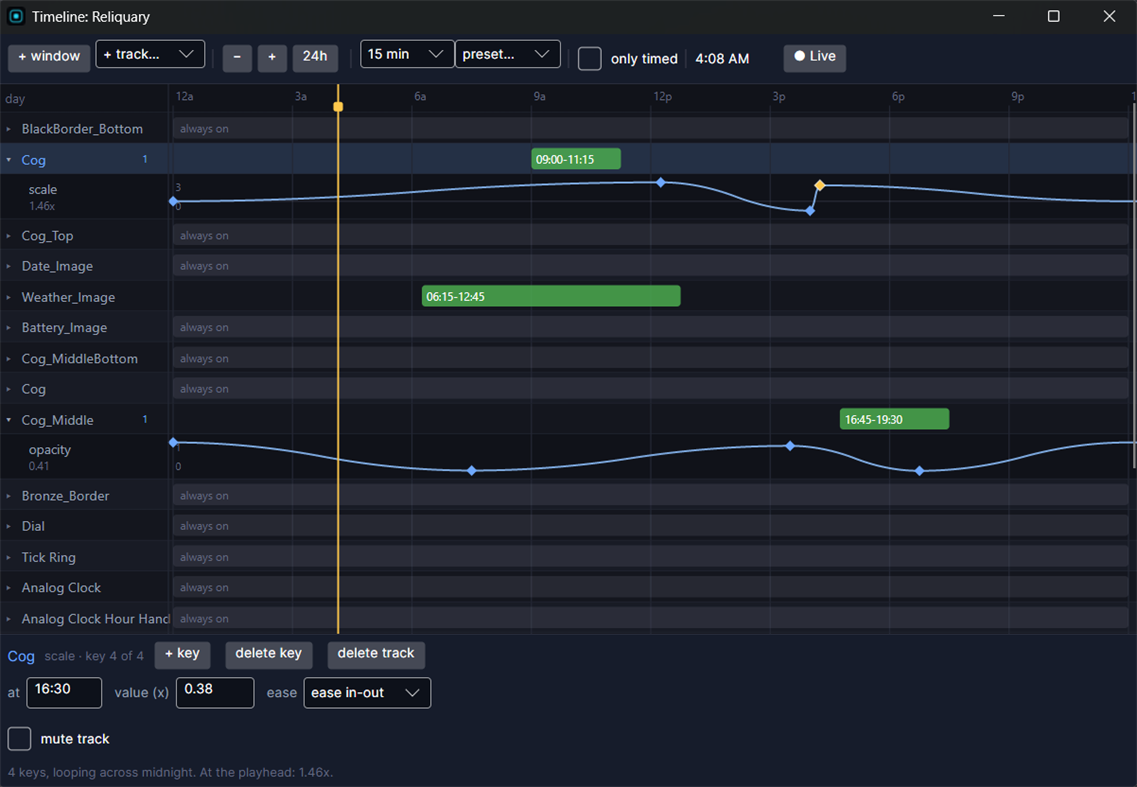The width and height of the screenshot is (1137, 787).
Task: Click the delete track button
Action: [376, 654]
